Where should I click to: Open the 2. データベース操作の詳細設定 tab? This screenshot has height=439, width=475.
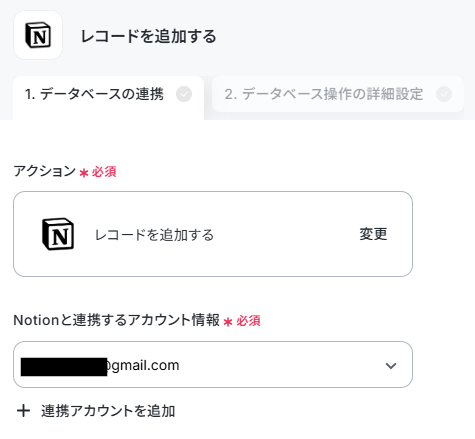click(x=338, y=94)
